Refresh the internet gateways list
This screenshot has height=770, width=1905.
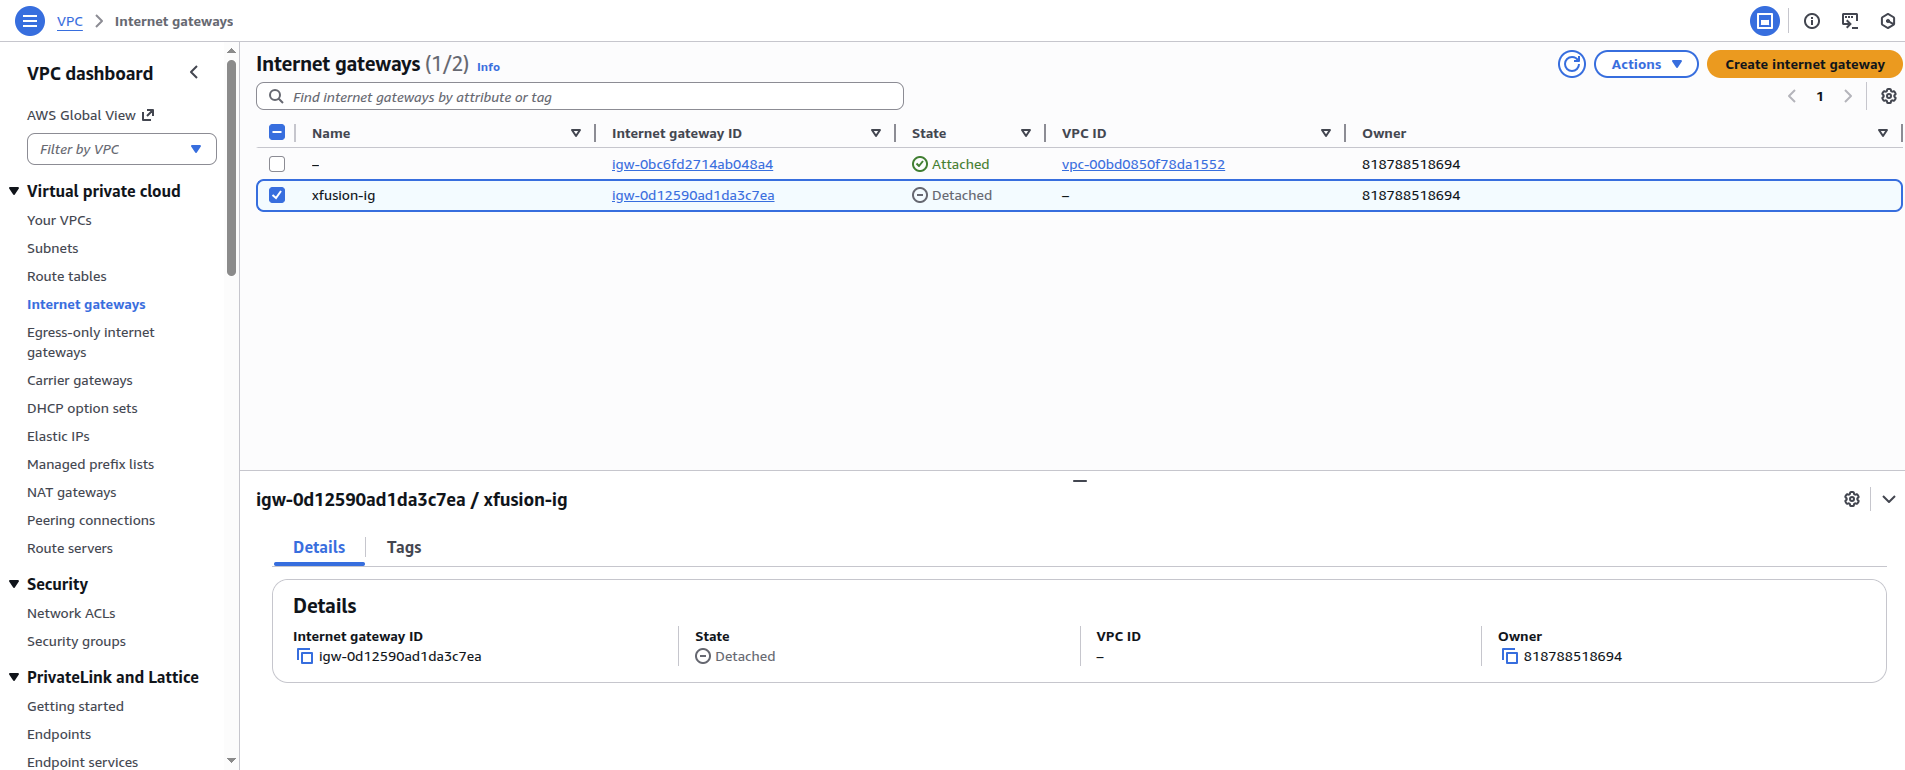1572,64
